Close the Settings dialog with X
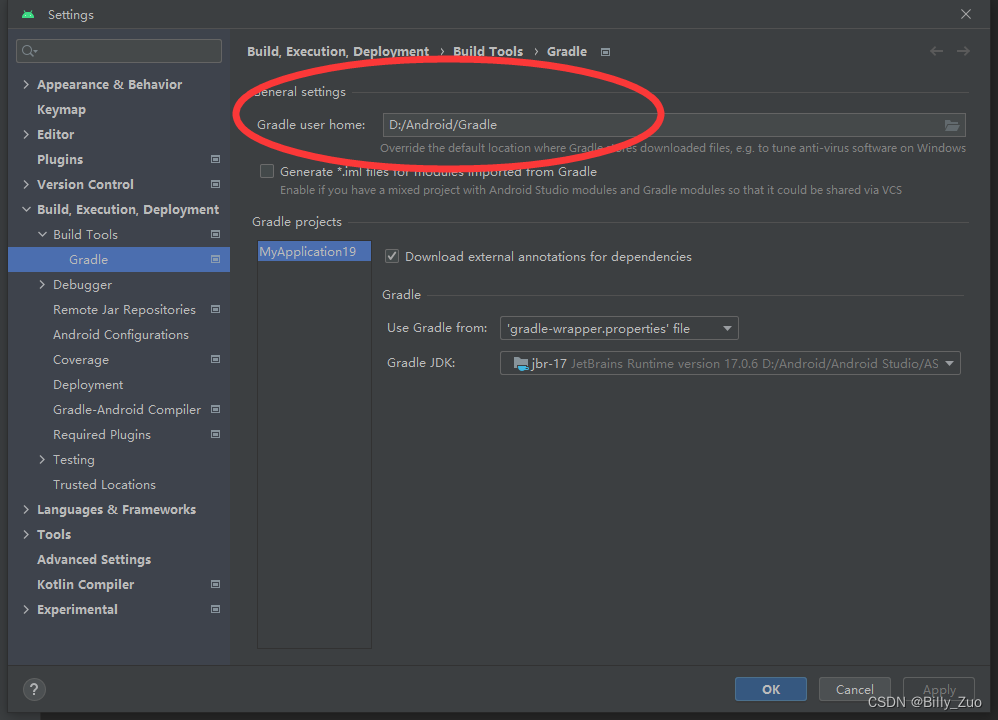The width and height of the screenshot is (998, 720). point(966,14)
